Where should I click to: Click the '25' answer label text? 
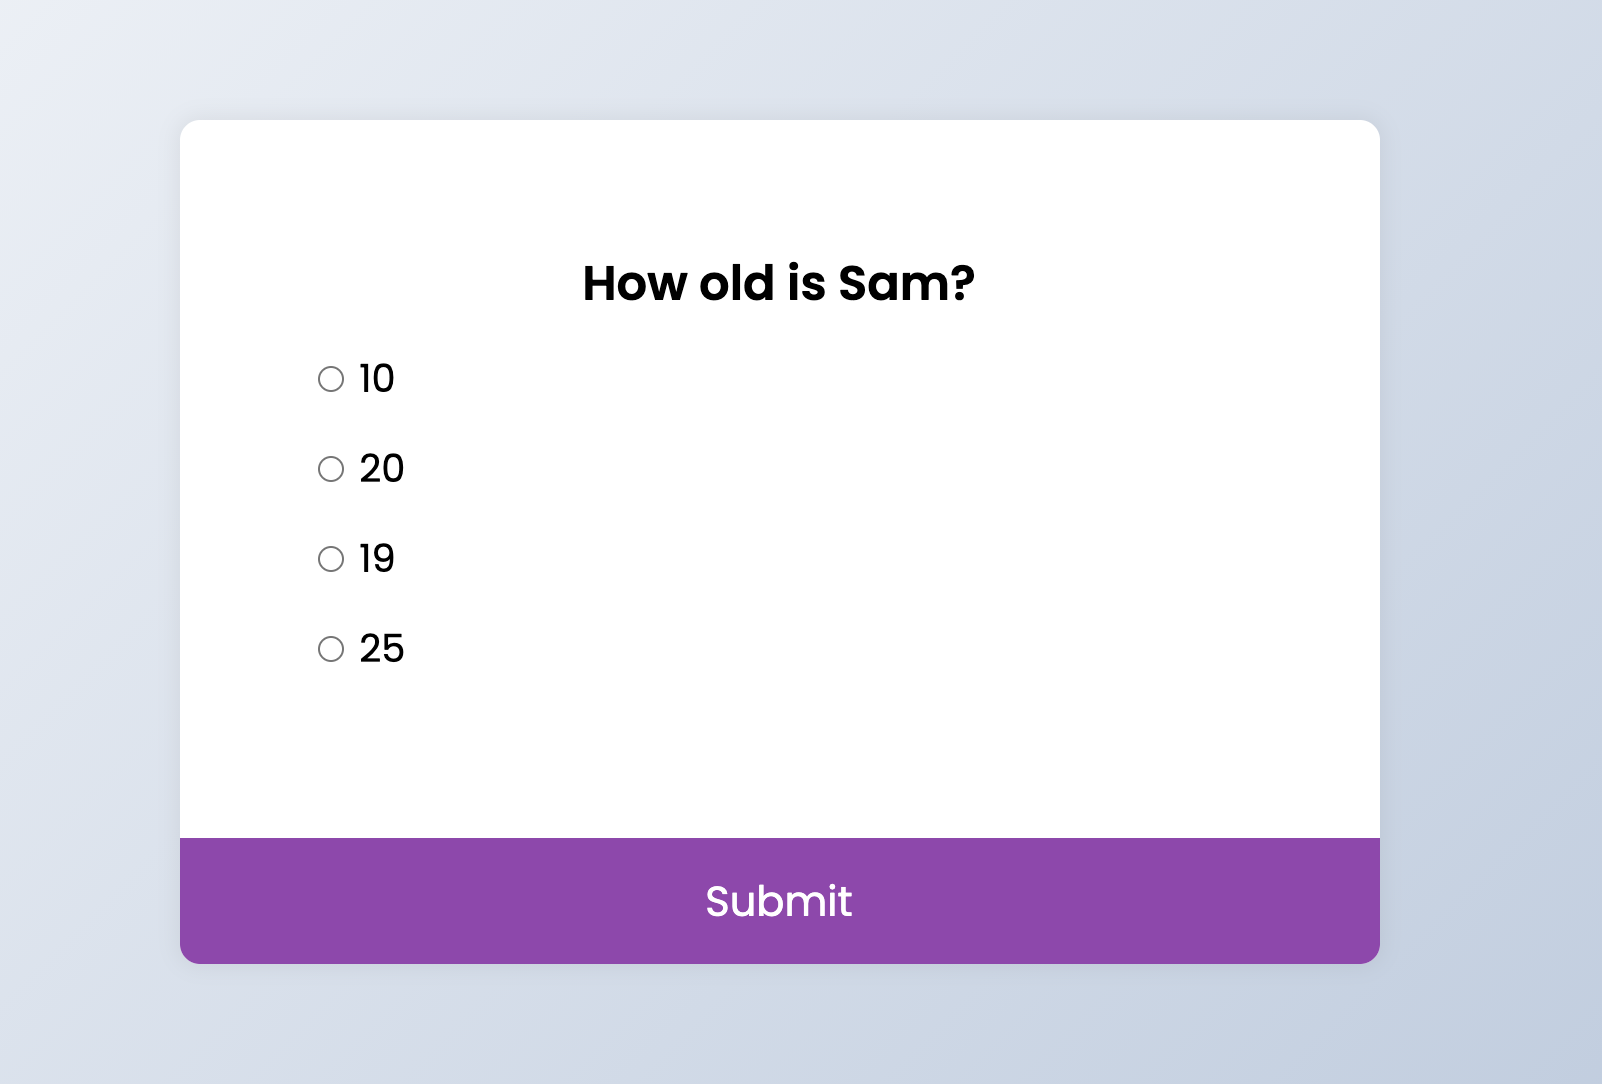(x=382, y=649)
